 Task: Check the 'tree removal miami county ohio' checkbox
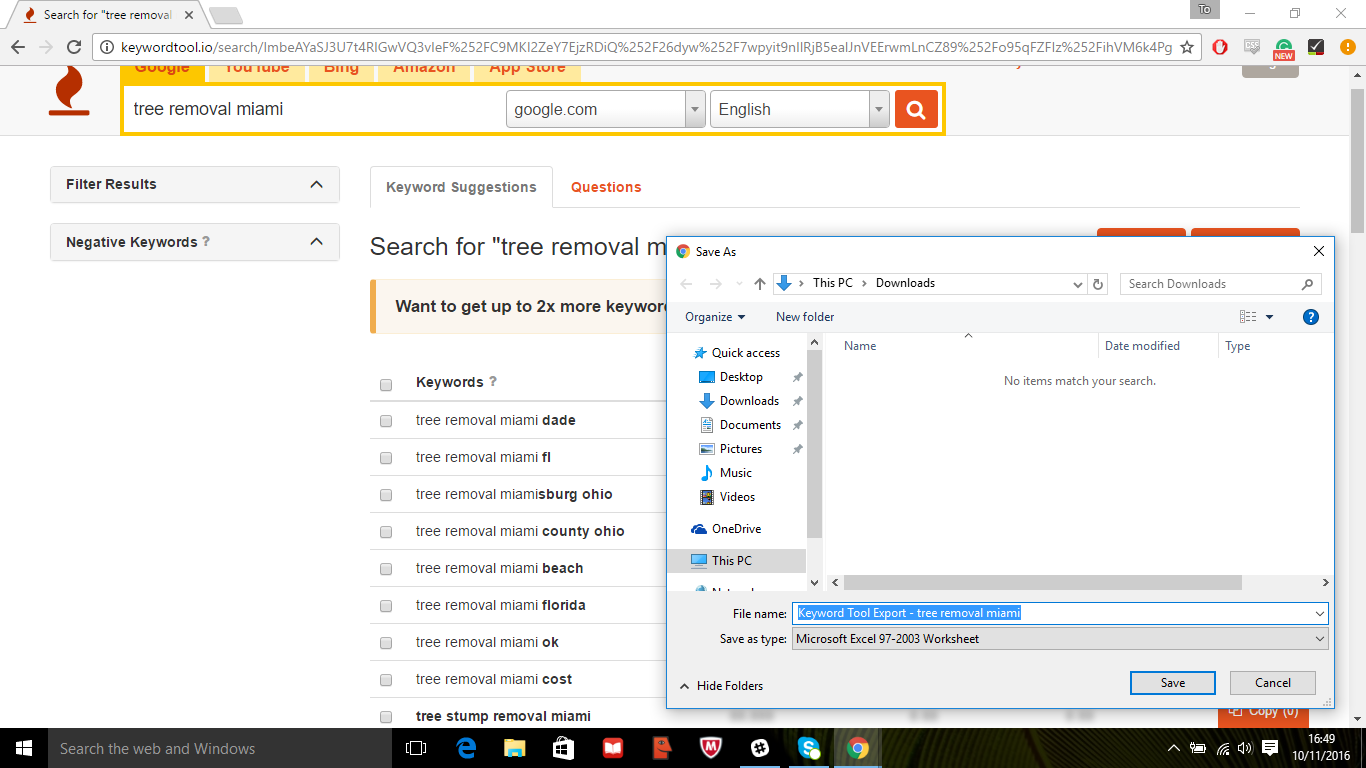point(386,532)
